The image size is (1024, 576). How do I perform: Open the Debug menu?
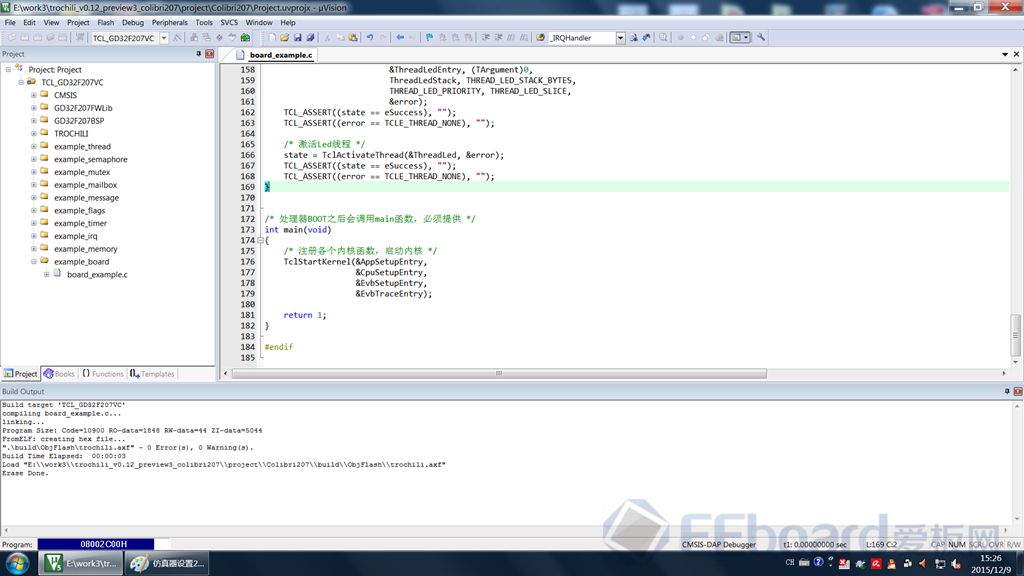pyautogui.click(x=132, y=22)
